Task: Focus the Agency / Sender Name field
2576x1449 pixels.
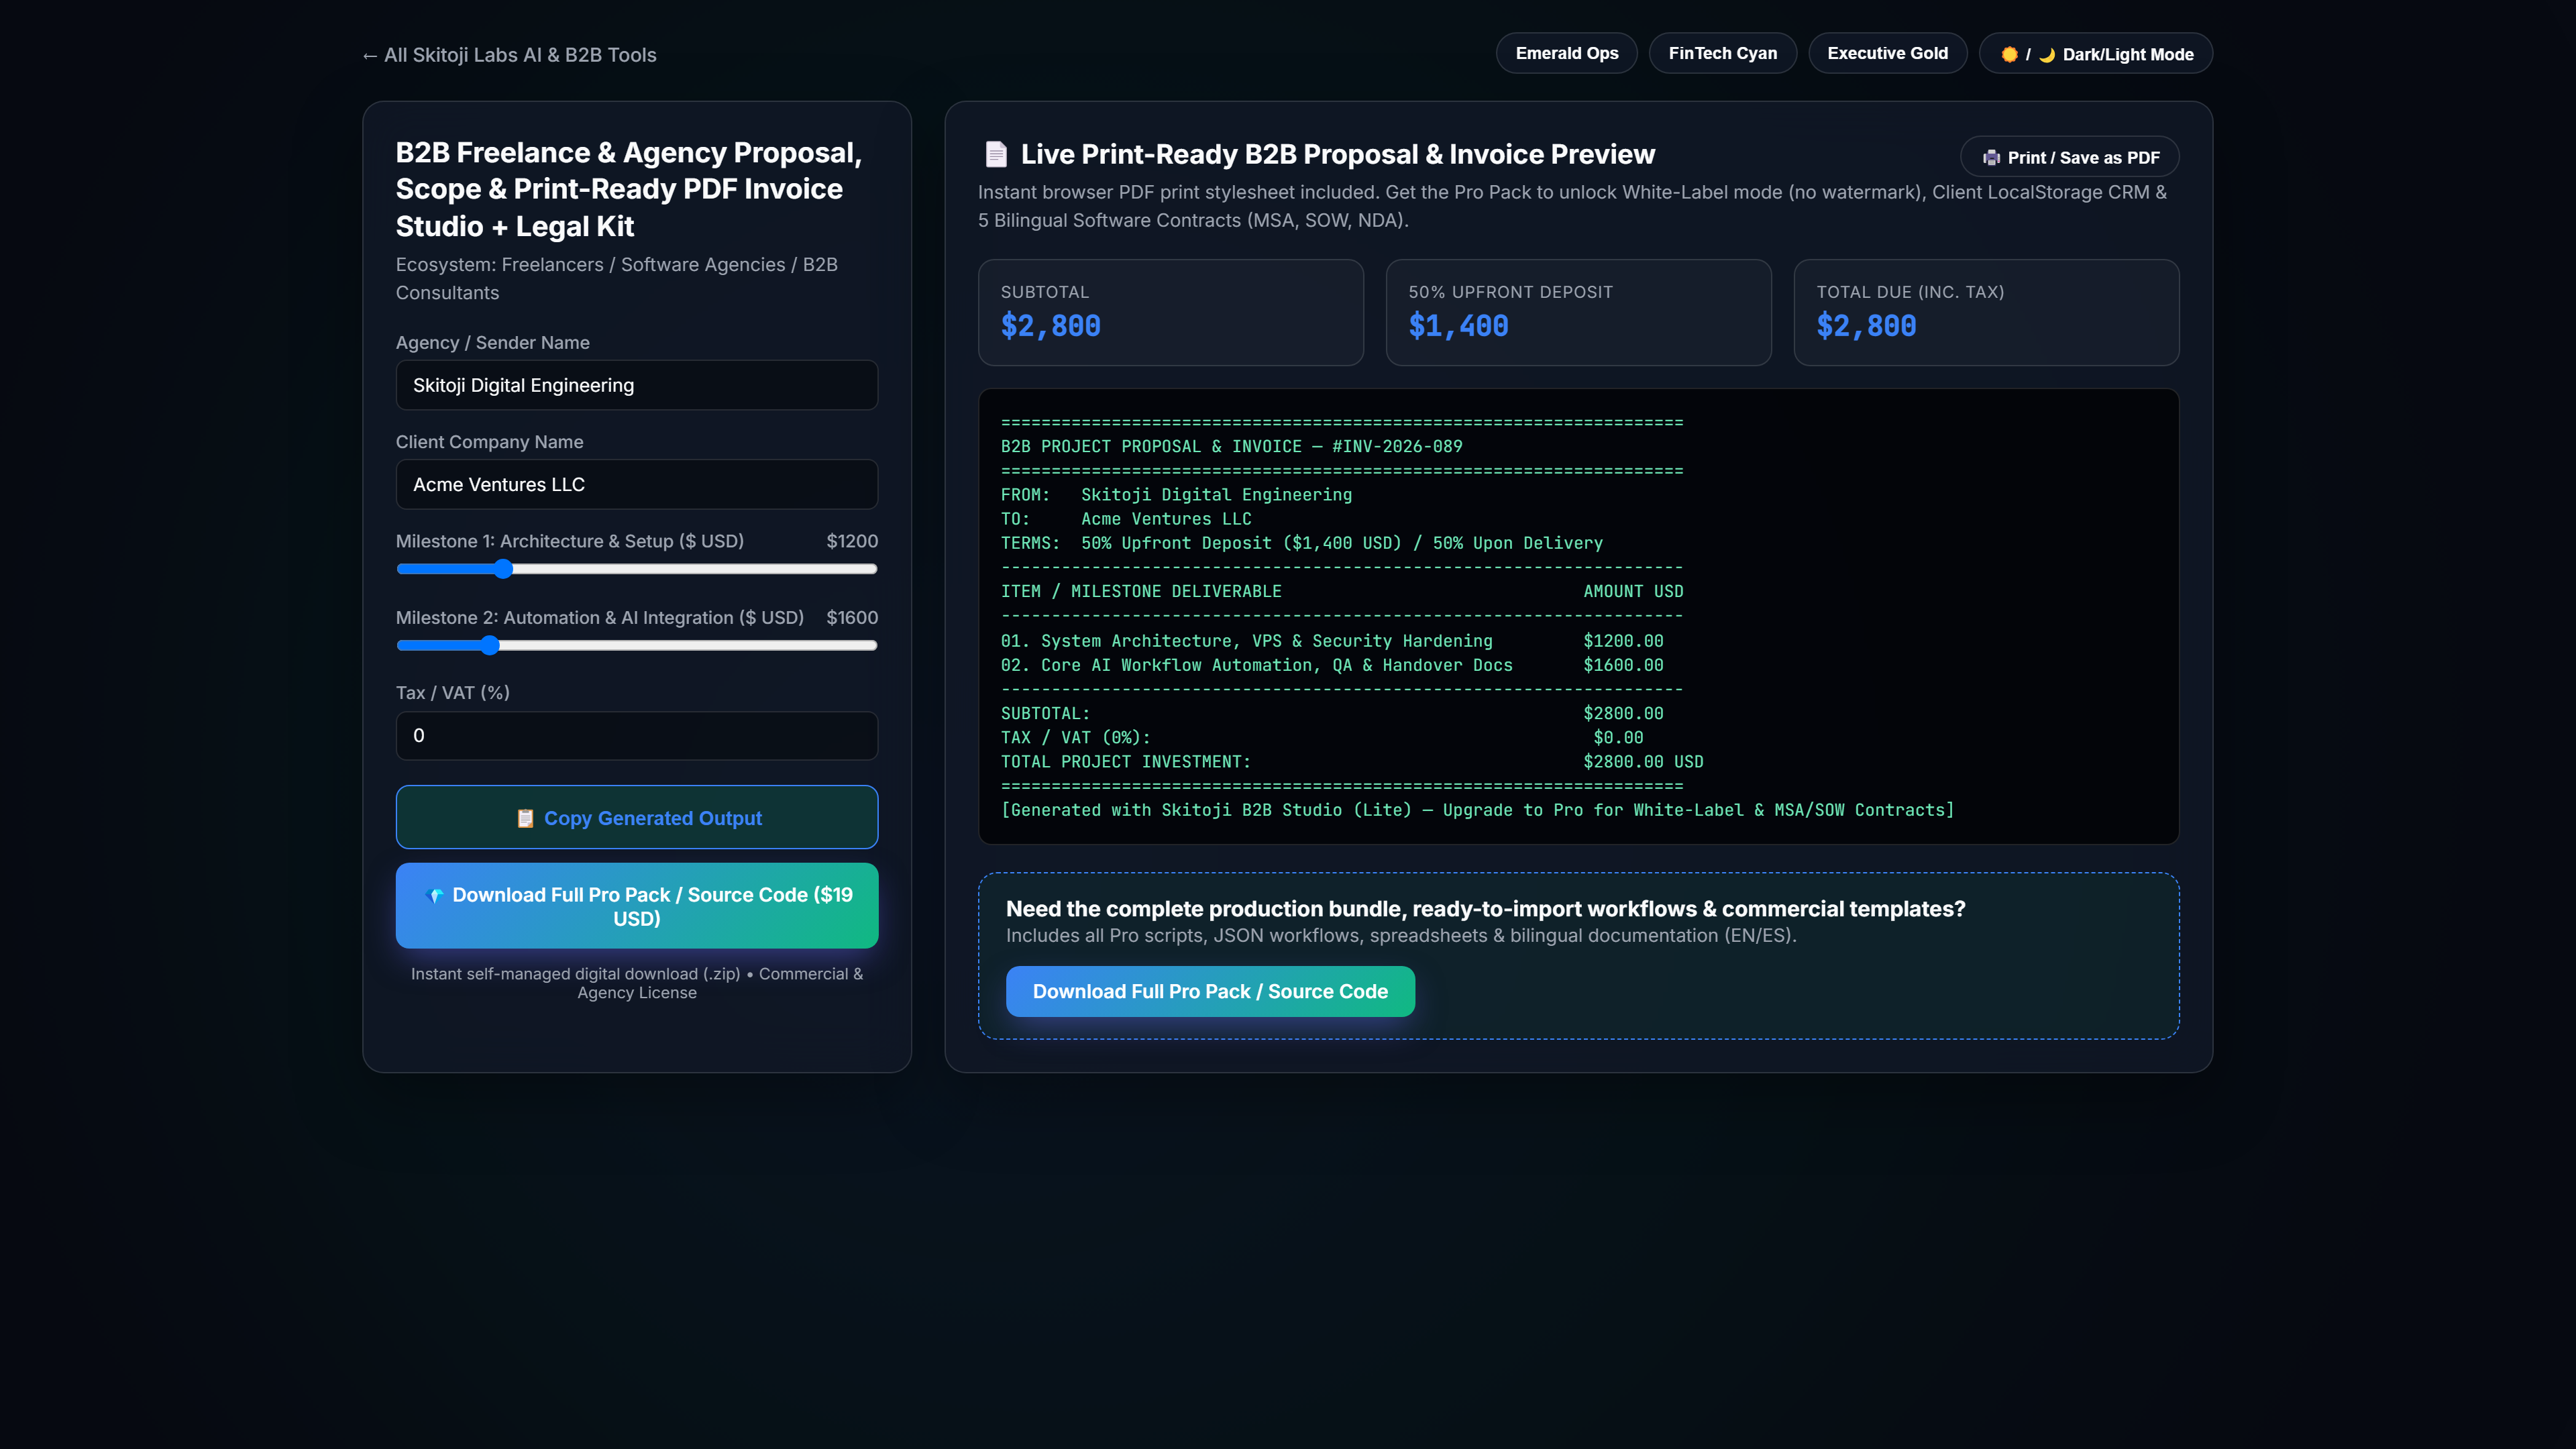Action: (x=637, y=385)
